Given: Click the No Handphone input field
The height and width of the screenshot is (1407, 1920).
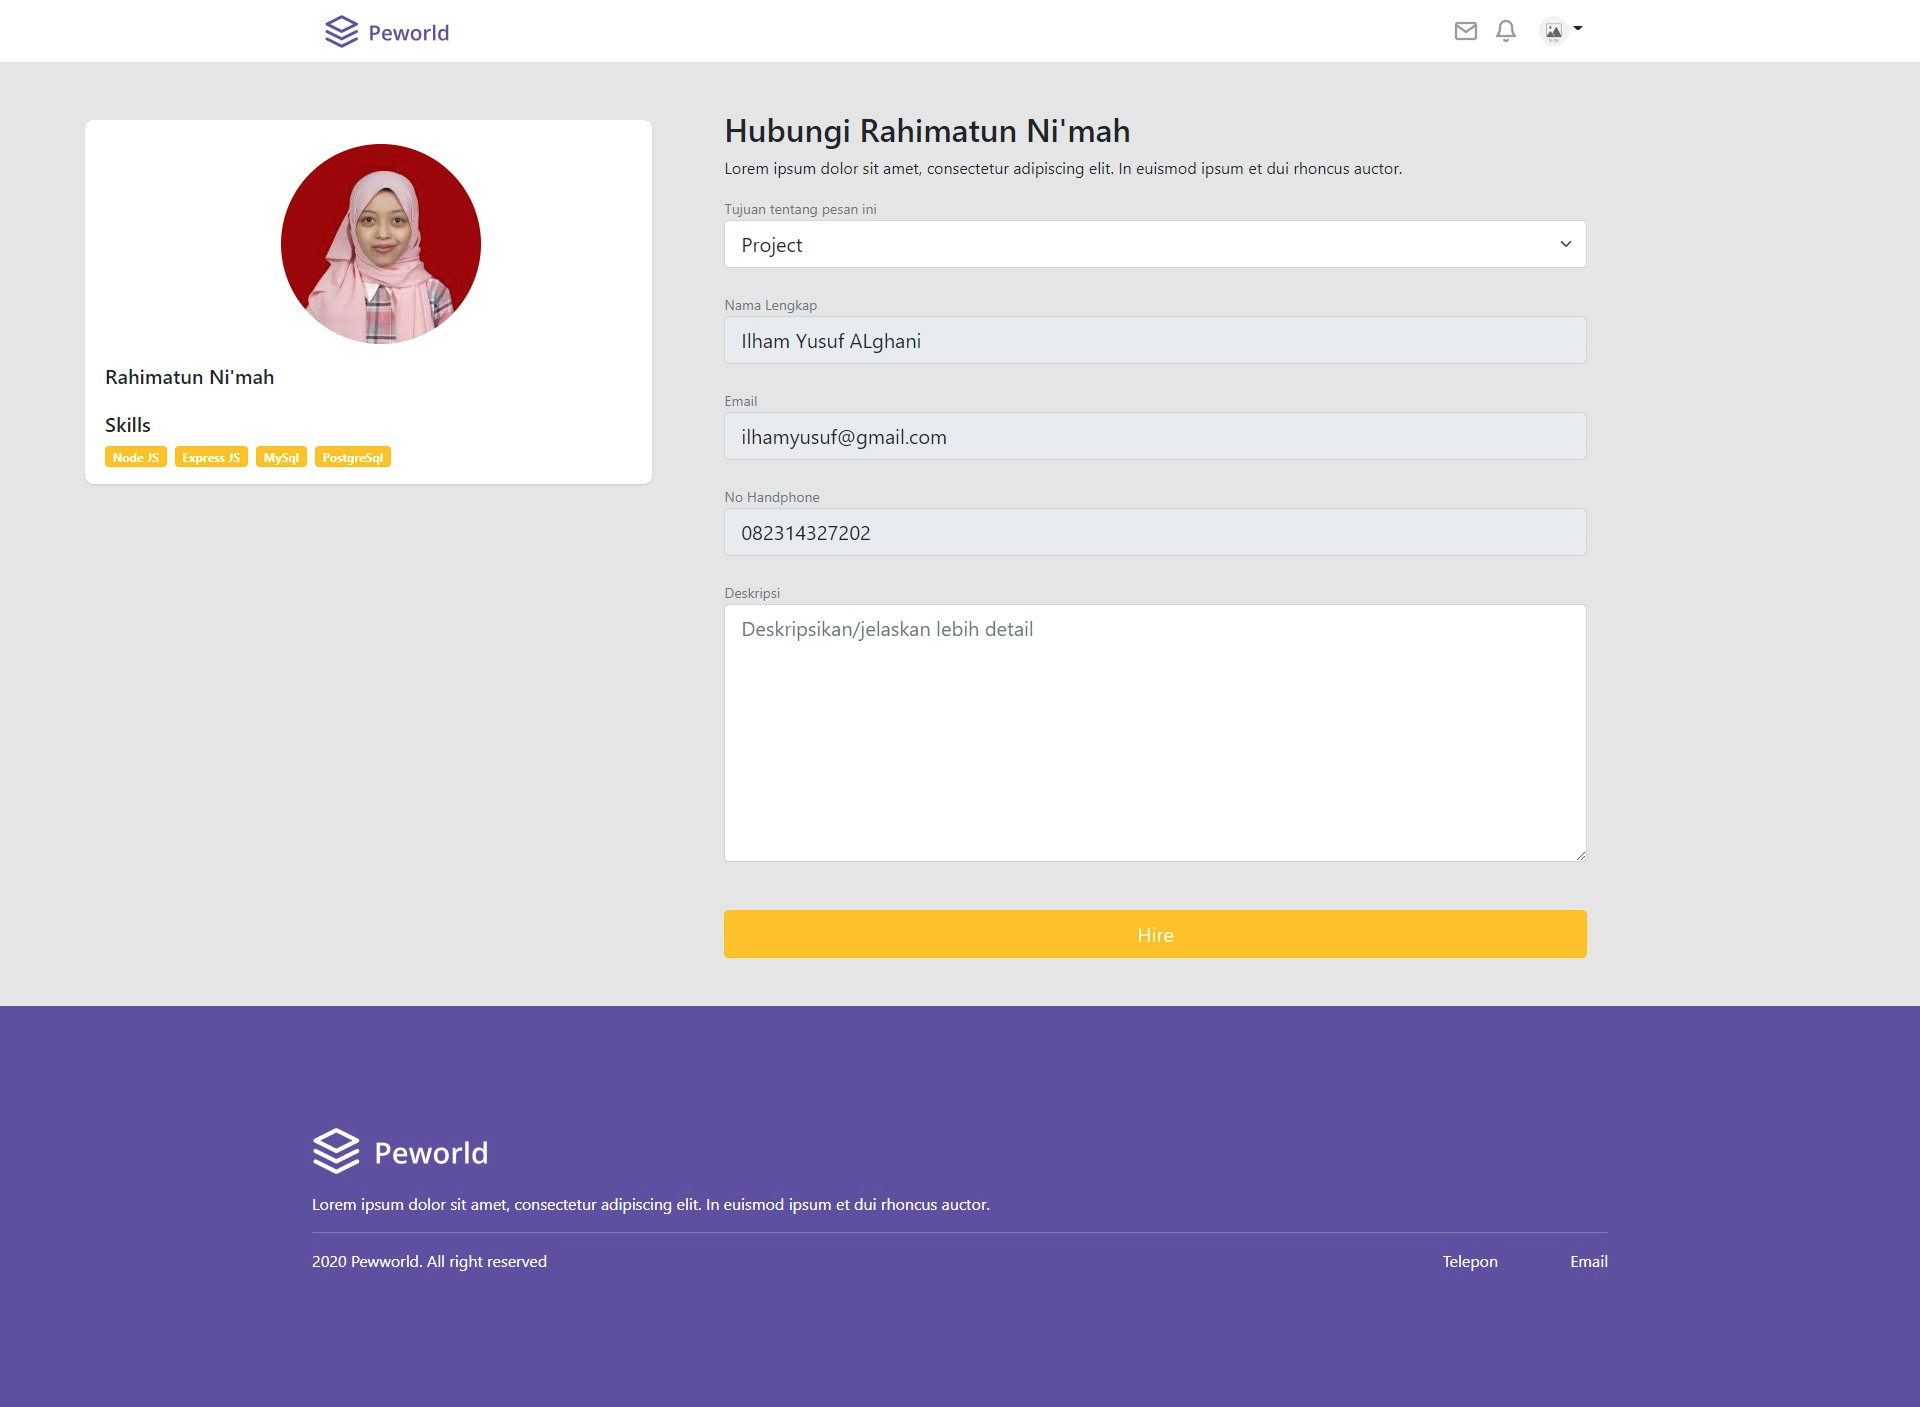Looking at the screenshot, I should coord(1154,532).
